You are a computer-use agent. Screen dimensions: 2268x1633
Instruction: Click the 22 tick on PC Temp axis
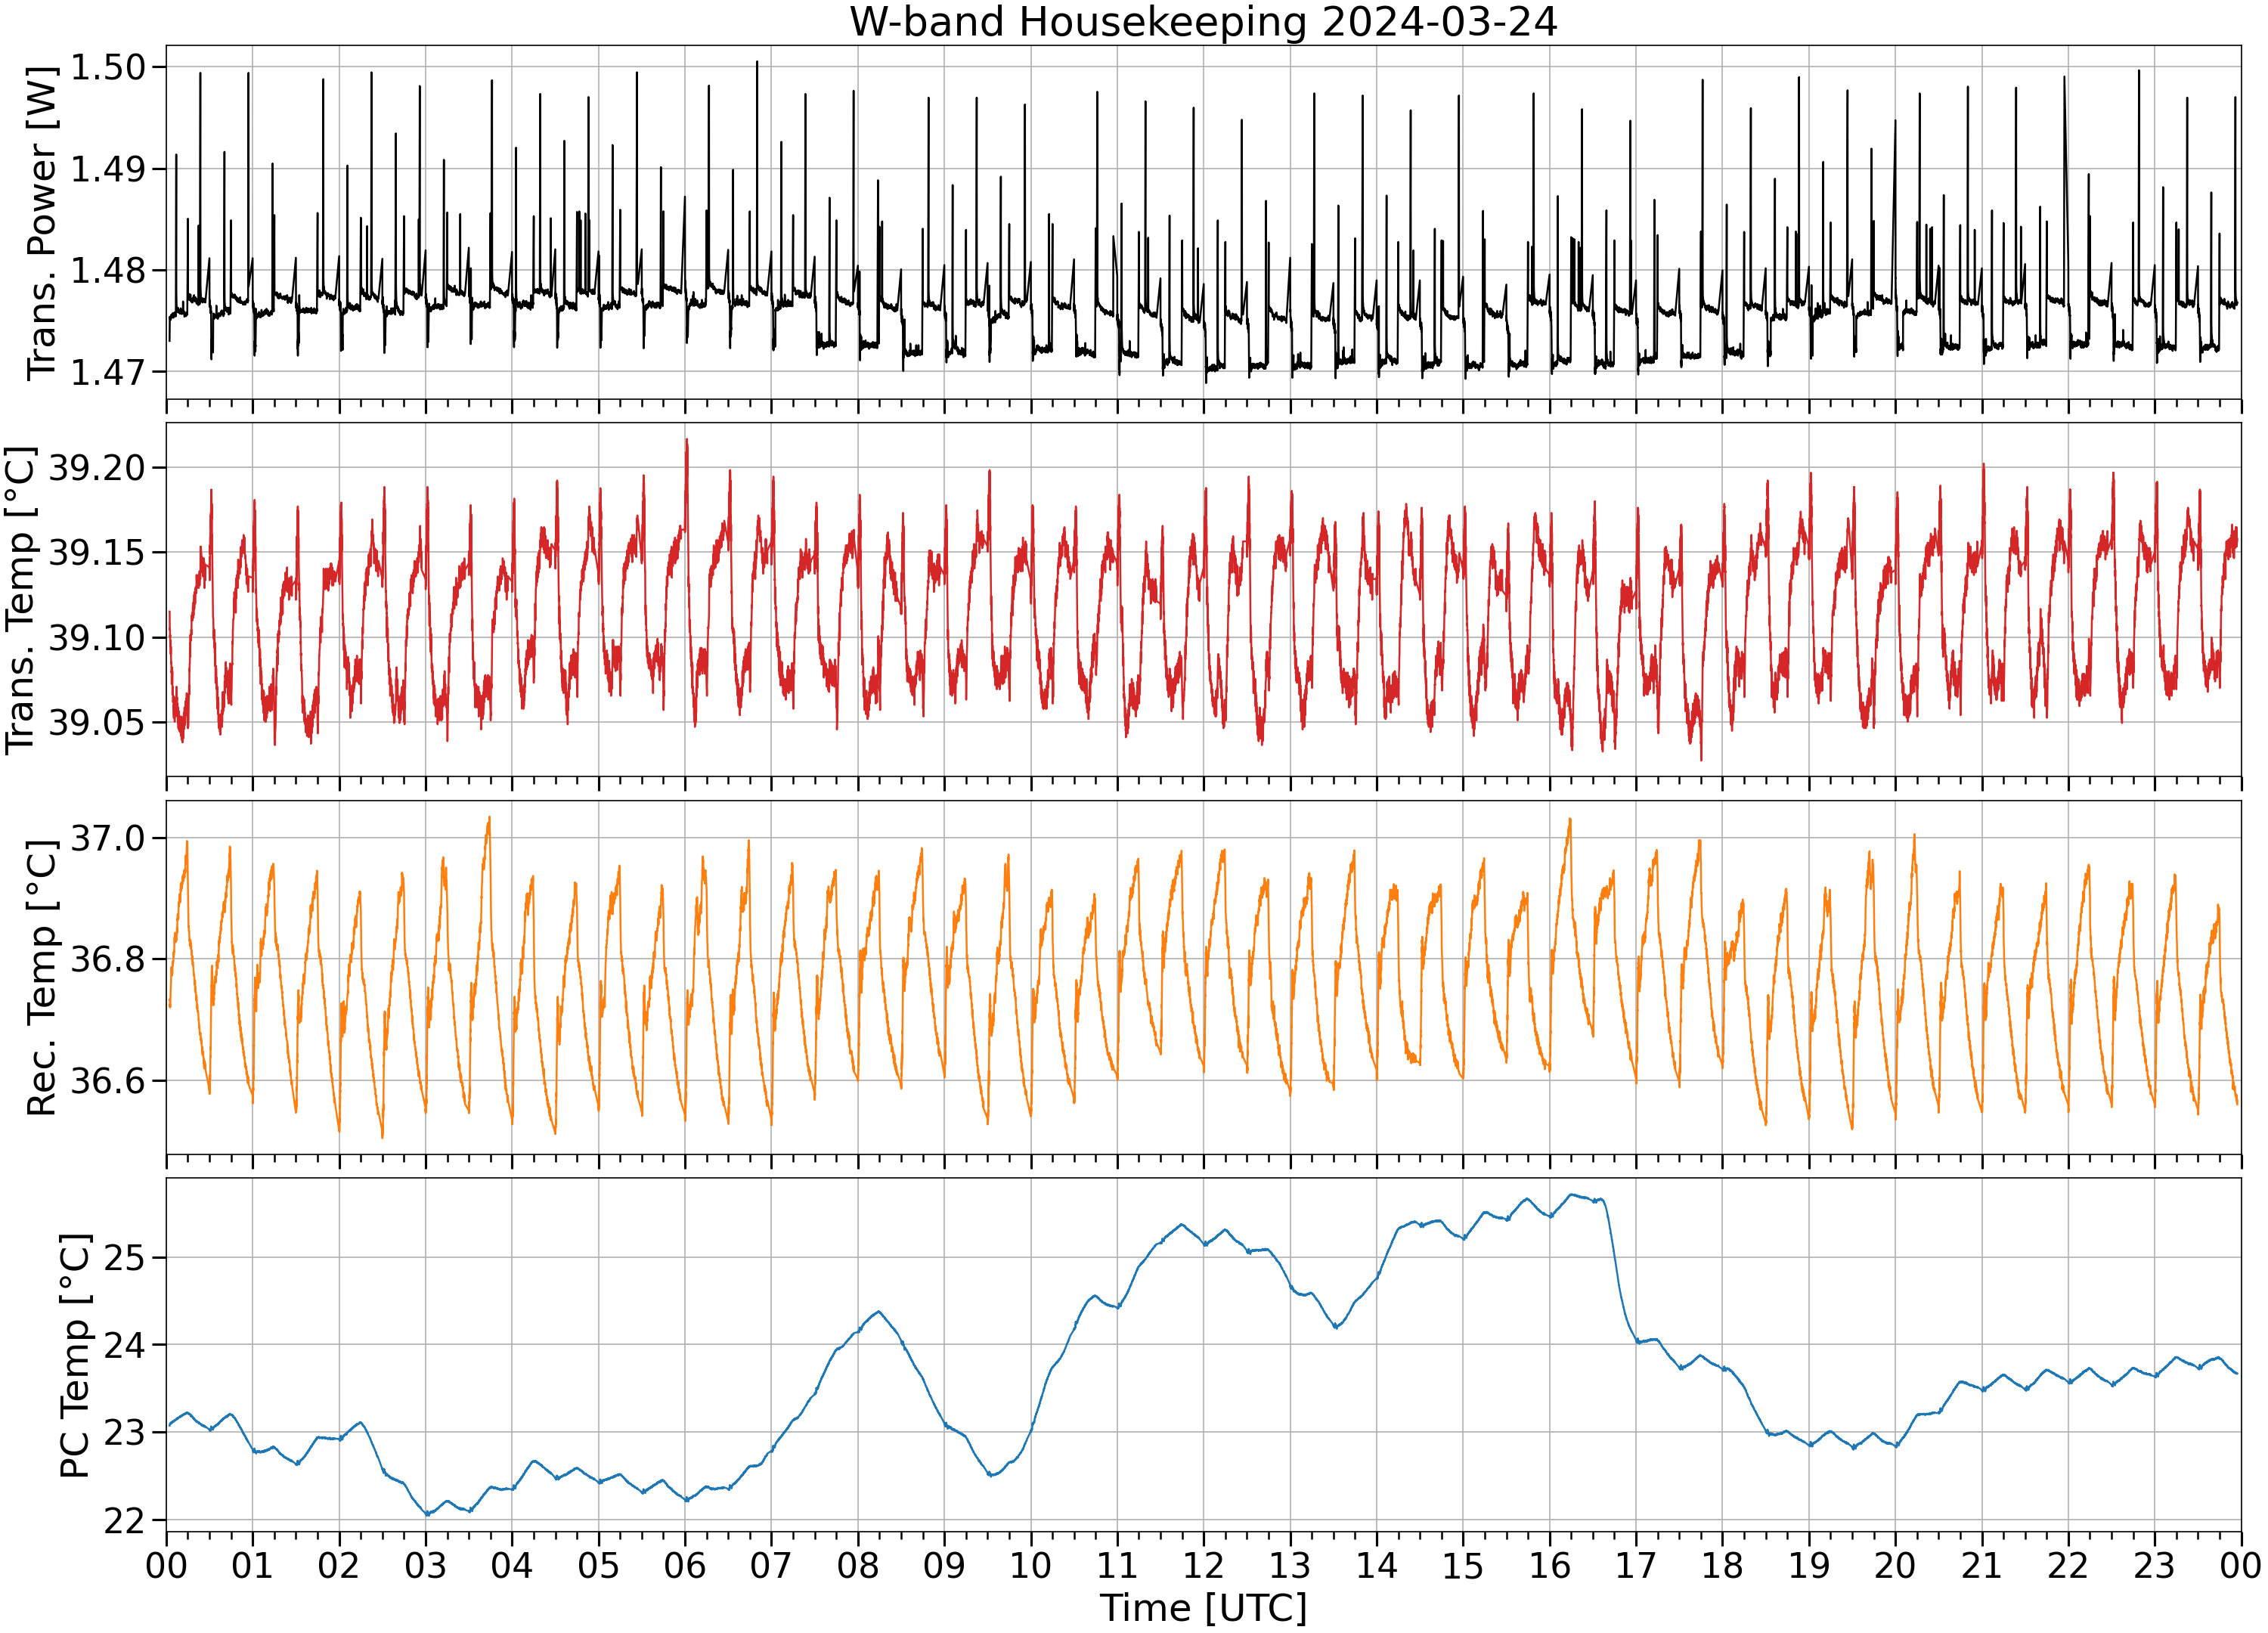(124, 1520)
